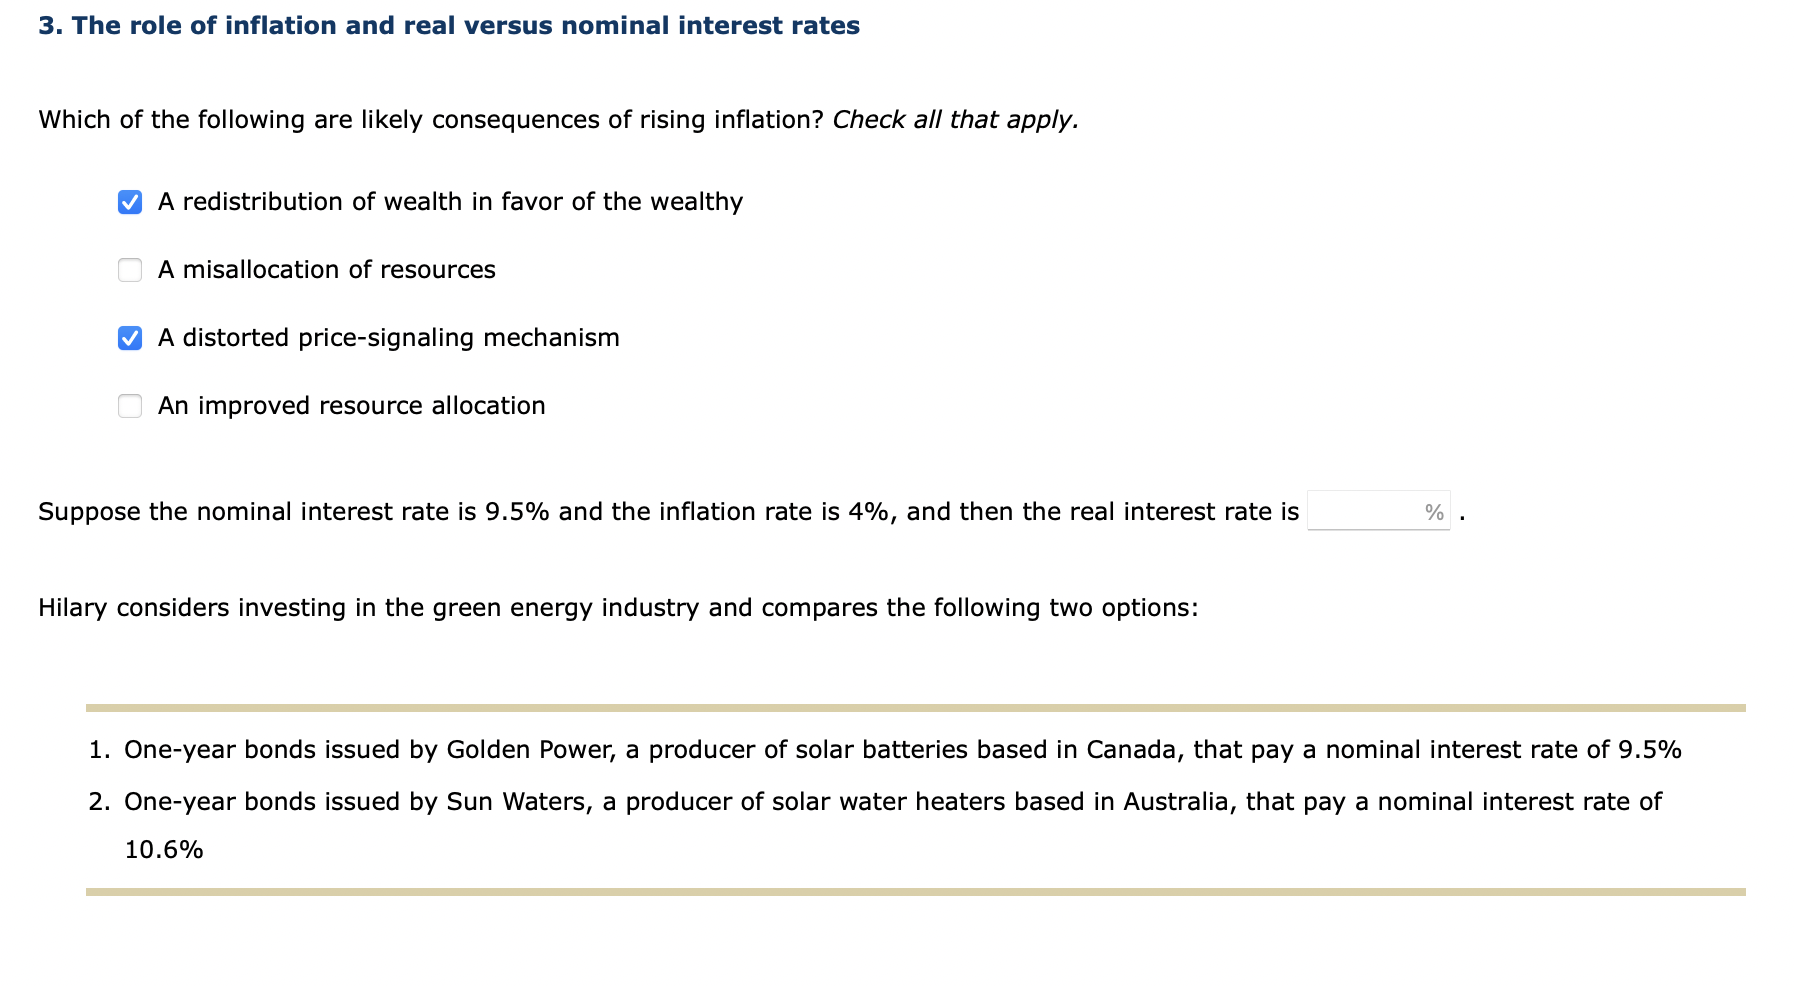
Task: Click the percent symbol next to input box
Action: (x=1434, y=511)
